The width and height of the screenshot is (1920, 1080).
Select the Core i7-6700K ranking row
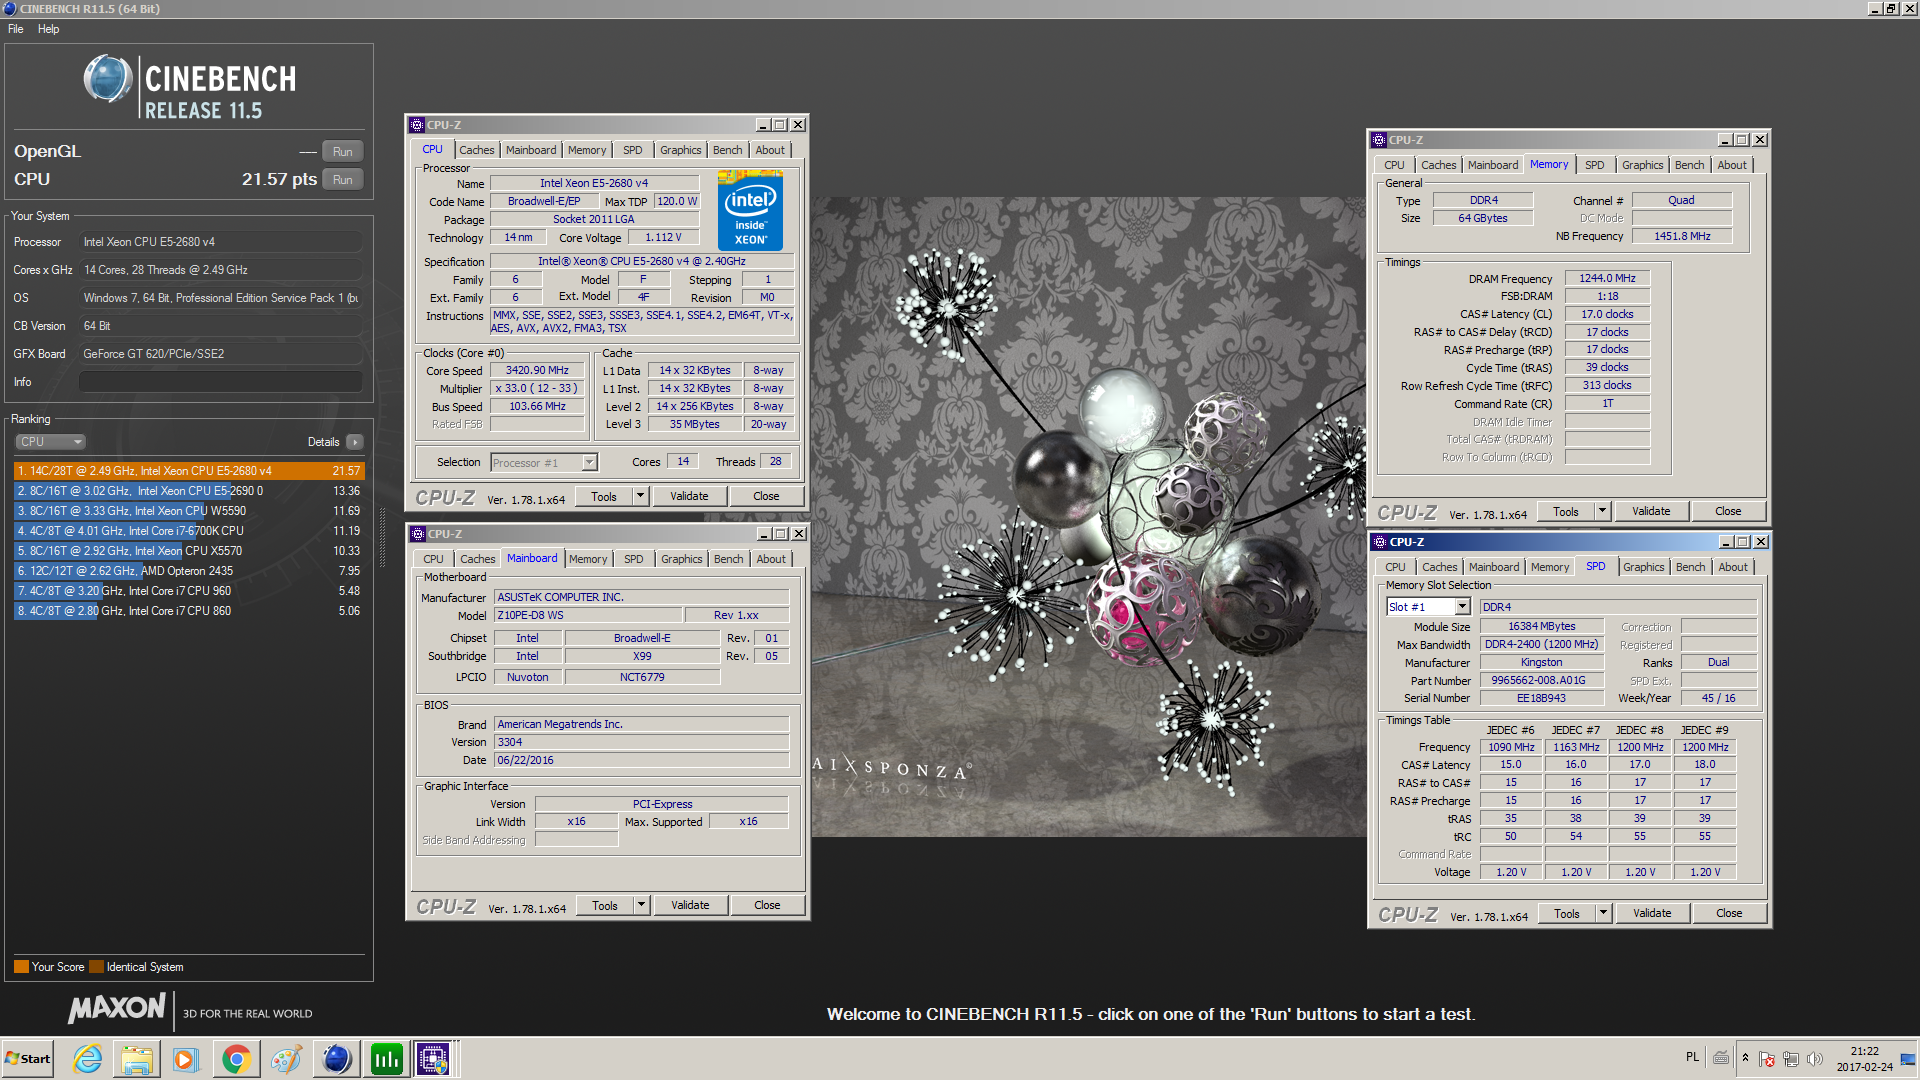[x=189, y=531]
